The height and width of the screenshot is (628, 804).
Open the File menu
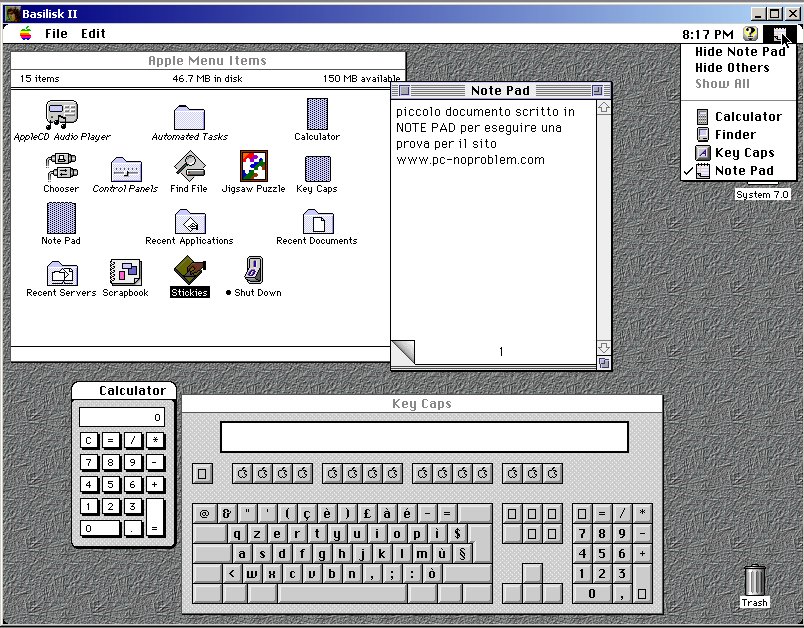tap(56, 33)
